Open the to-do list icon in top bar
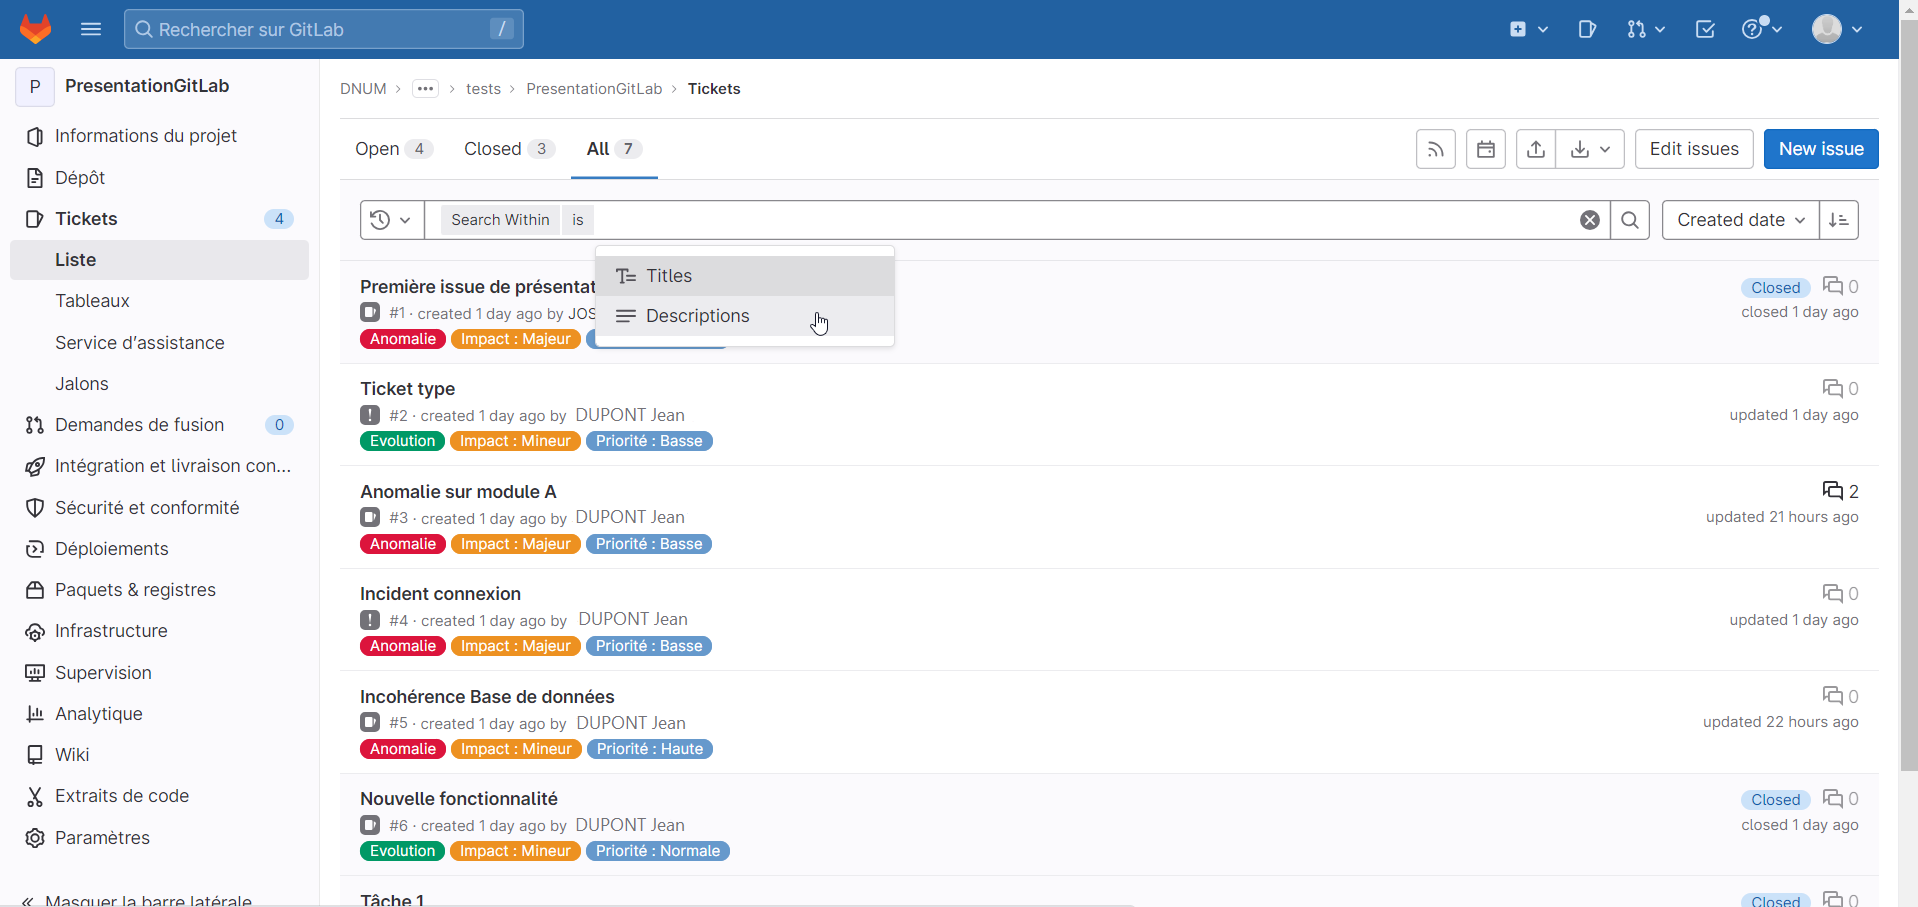The width and height of the screenshot is (1918, 907). coord(1705,29)
